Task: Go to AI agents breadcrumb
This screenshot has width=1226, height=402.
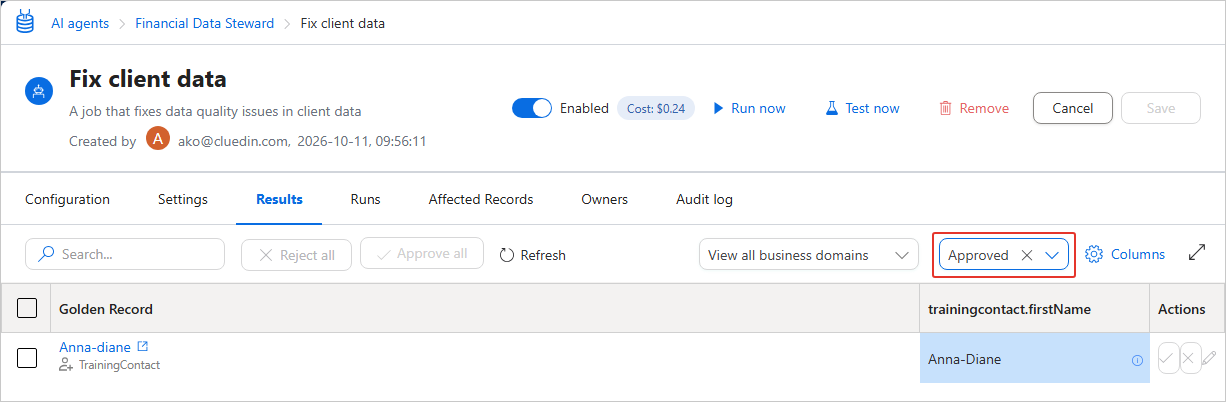Action: (x=80, y=23)
